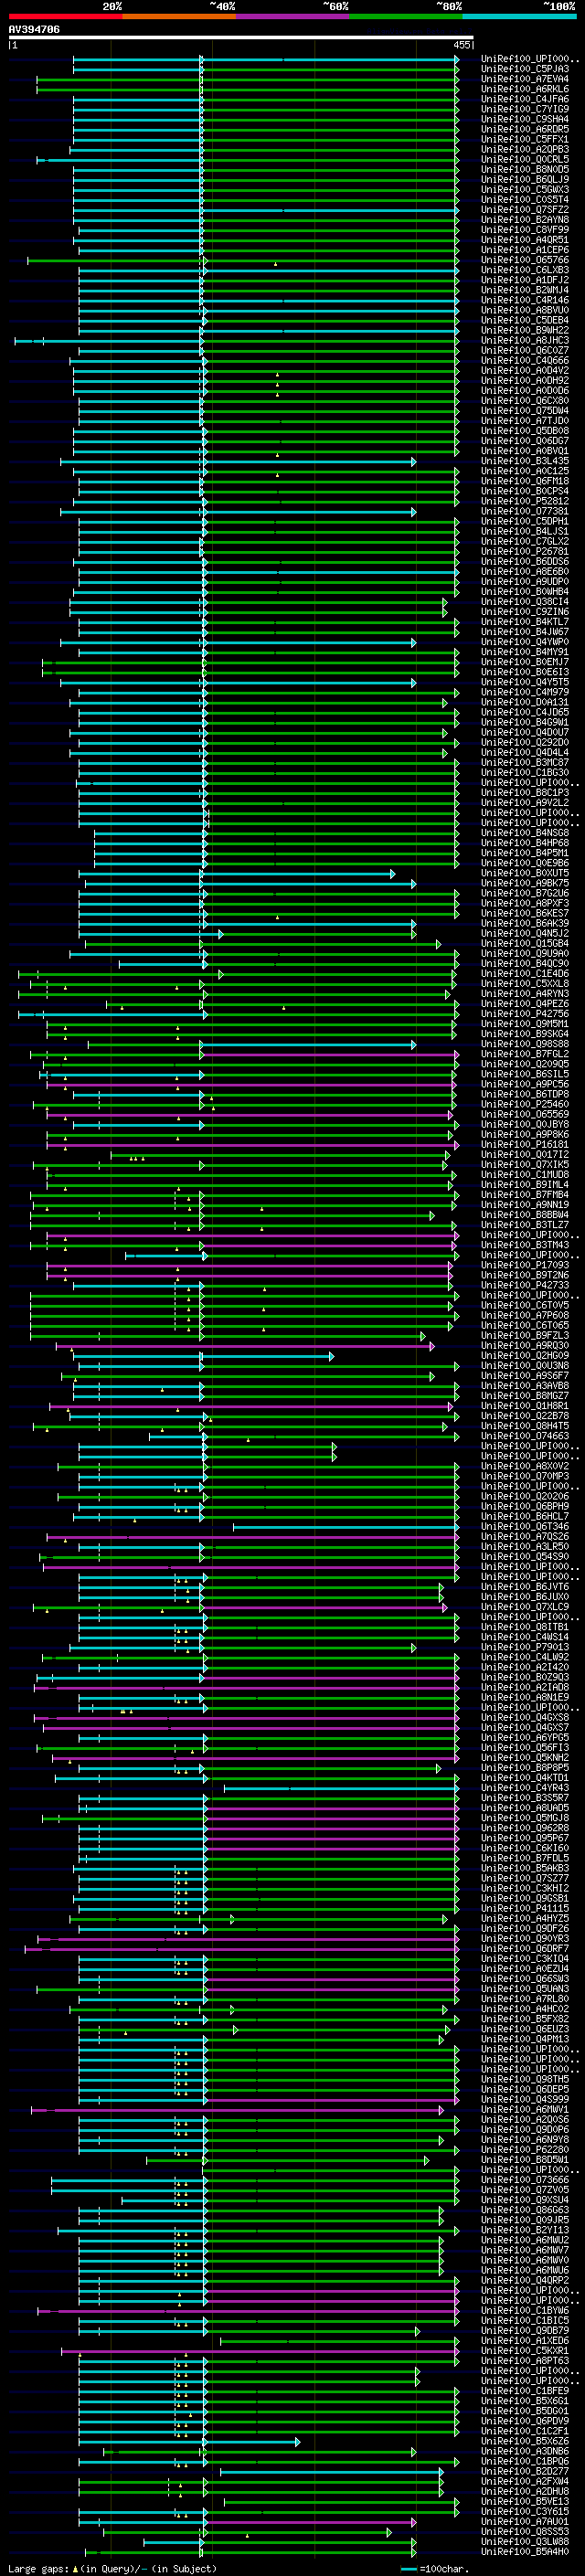Select hit UniRef100_A4RYN3
585x2576 pixels.
pos(525,993)
